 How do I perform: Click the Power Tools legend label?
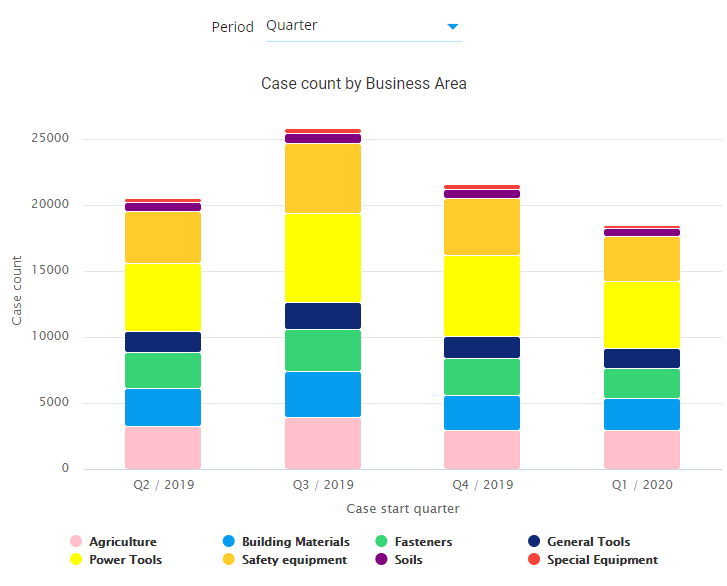(126, 560)
